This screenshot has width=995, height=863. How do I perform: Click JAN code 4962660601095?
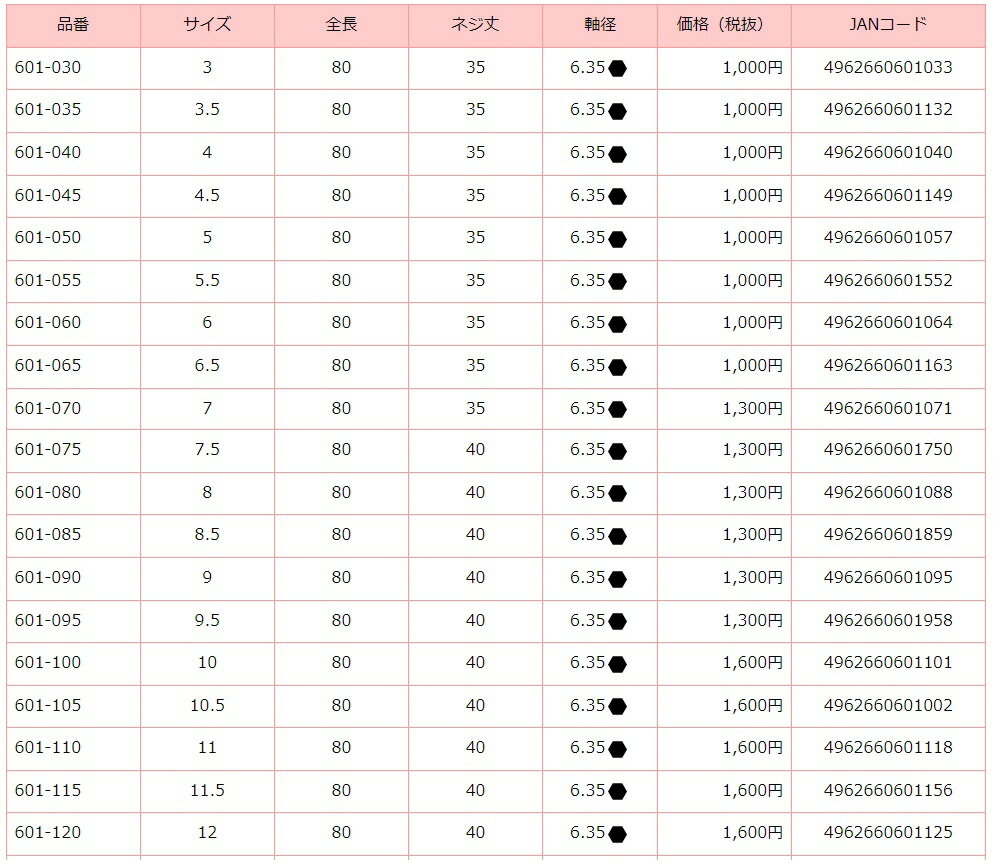[x=888, y=577]
